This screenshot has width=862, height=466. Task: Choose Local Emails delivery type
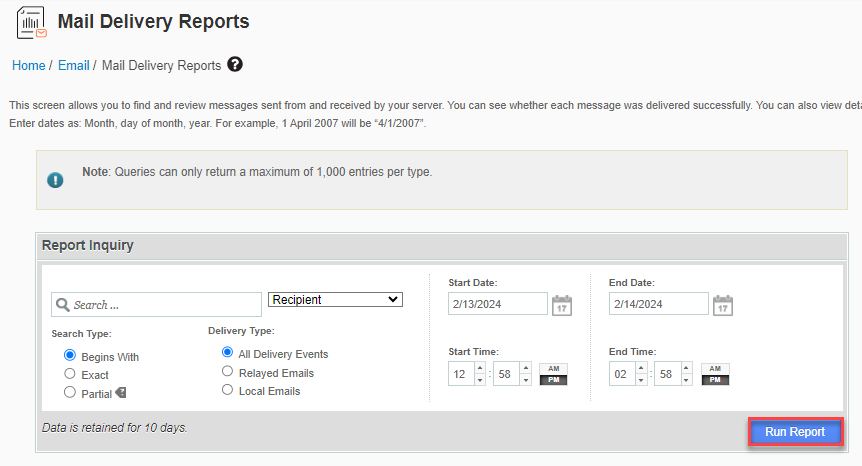tap(229, 390)
